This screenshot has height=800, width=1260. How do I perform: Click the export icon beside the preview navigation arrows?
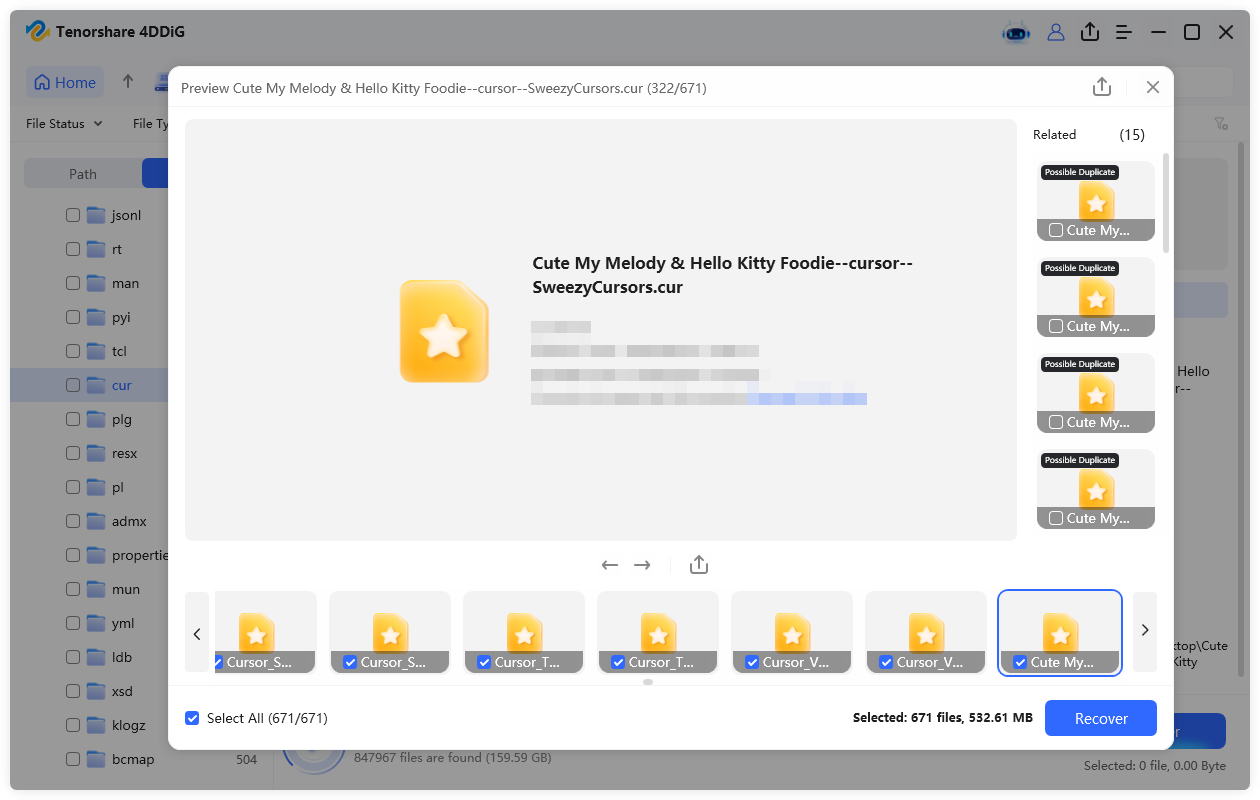tap(699, 565)
